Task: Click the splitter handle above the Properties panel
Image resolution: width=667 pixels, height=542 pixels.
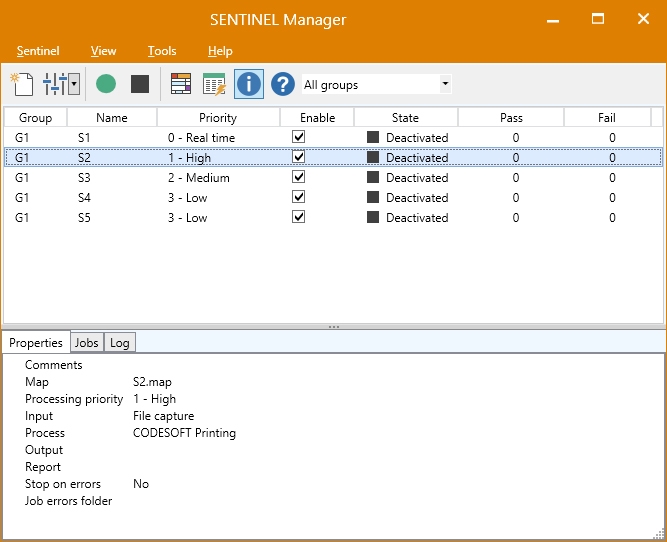Action: (333, 327)
